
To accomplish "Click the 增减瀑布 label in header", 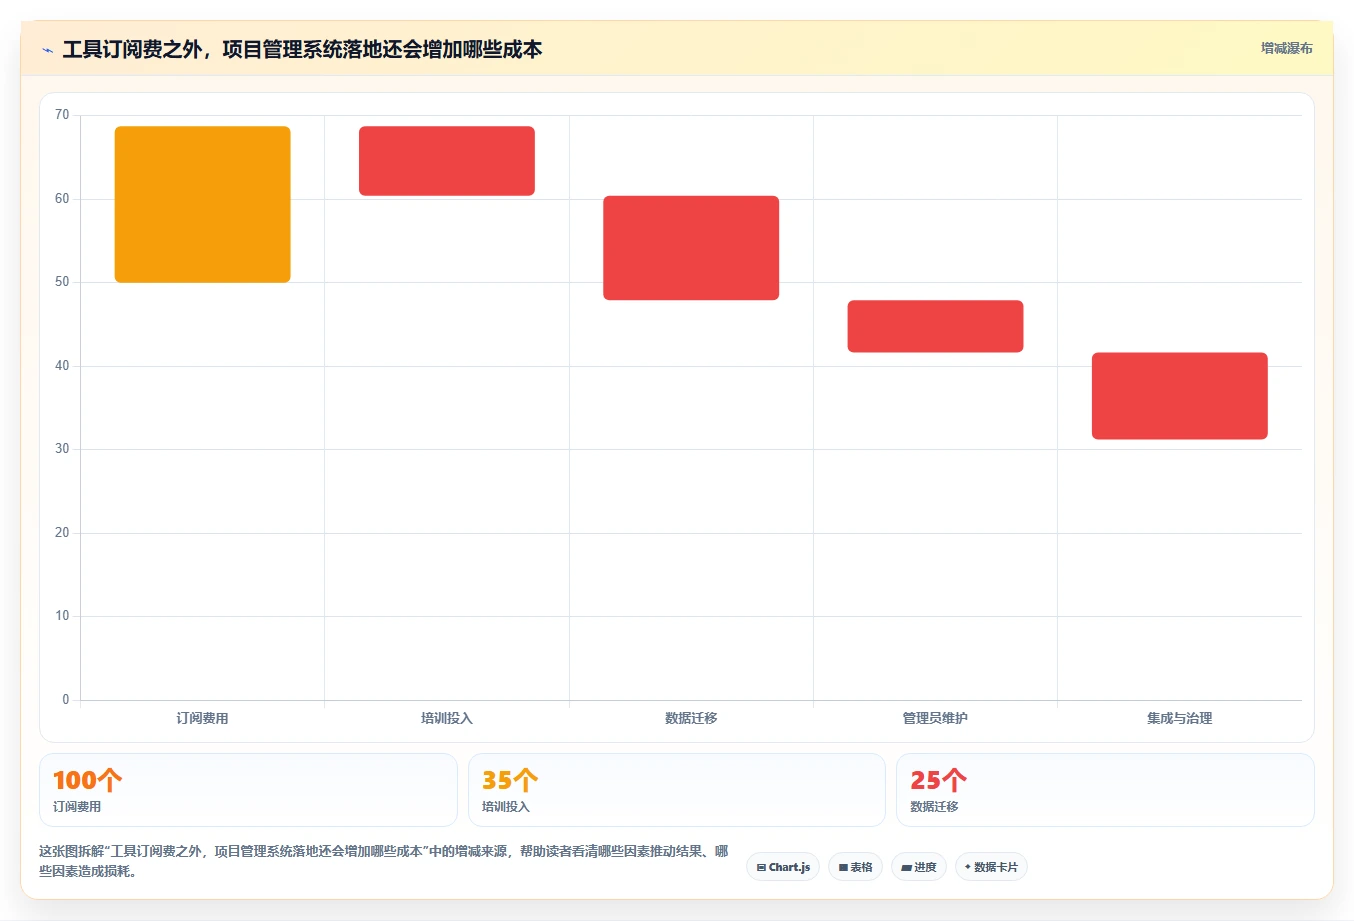I will [1286, 48].
